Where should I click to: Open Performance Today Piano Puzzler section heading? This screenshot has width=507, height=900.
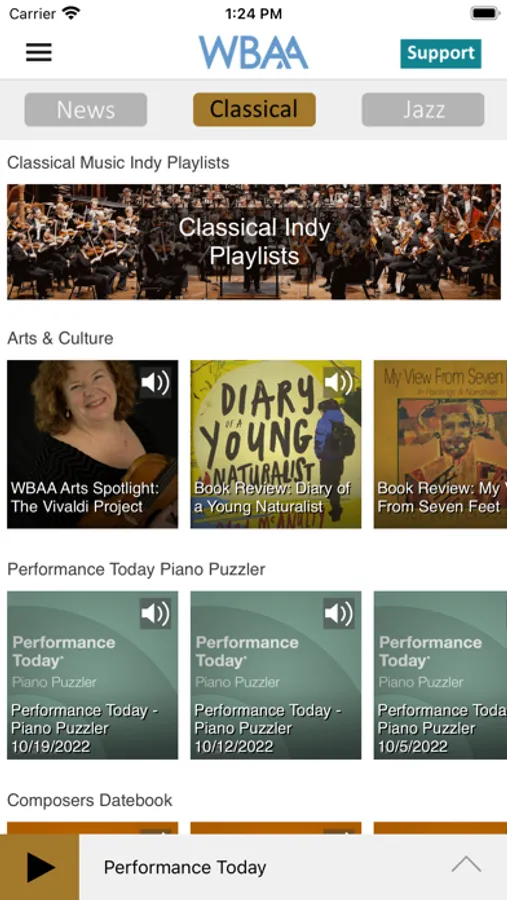(136, 569)
